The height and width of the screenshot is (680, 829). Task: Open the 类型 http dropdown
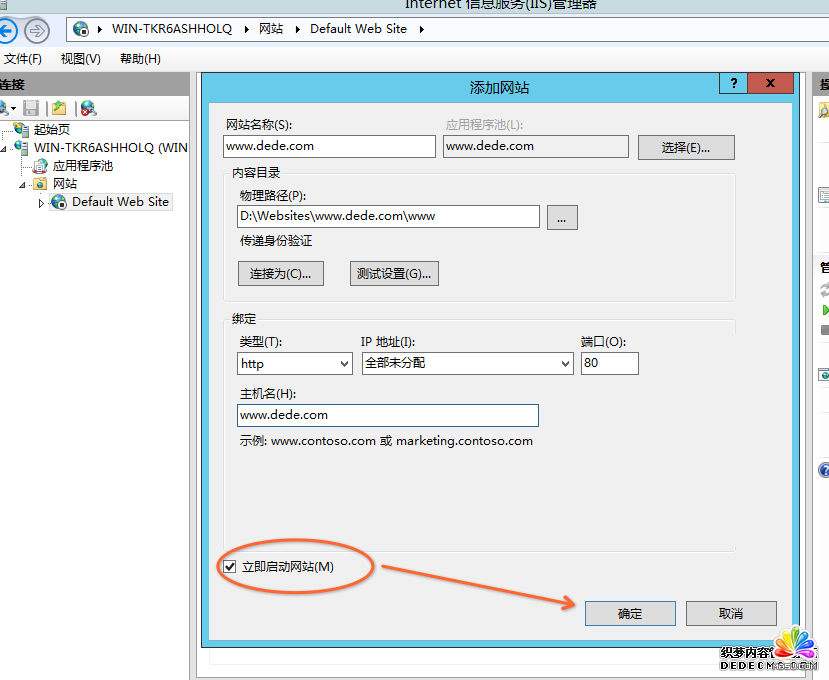[x=294, y=364]
